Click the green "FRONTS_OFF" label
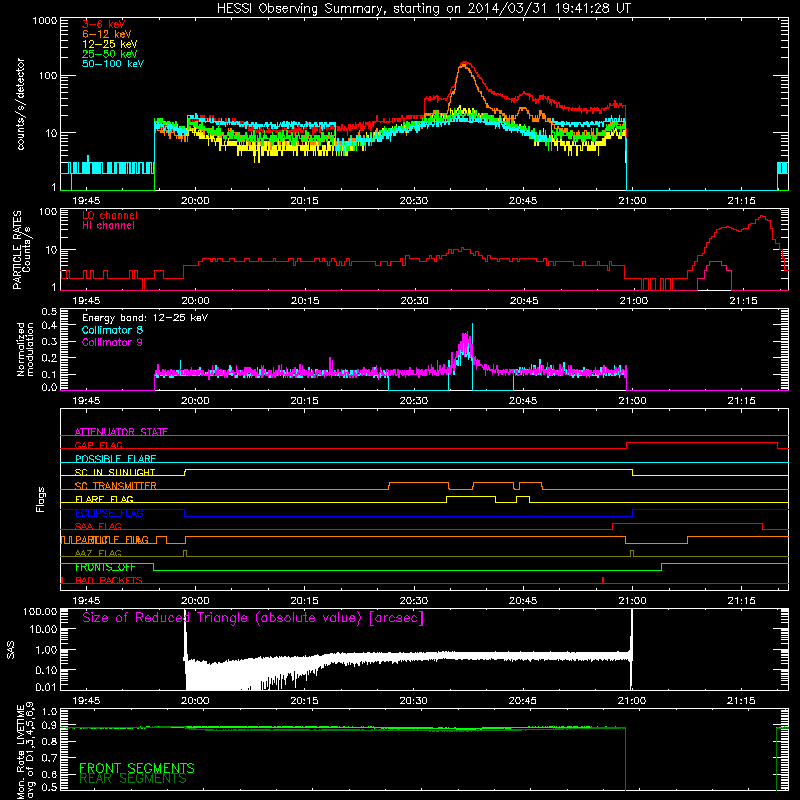Screen dimensions: 800x800 point(105,567)
